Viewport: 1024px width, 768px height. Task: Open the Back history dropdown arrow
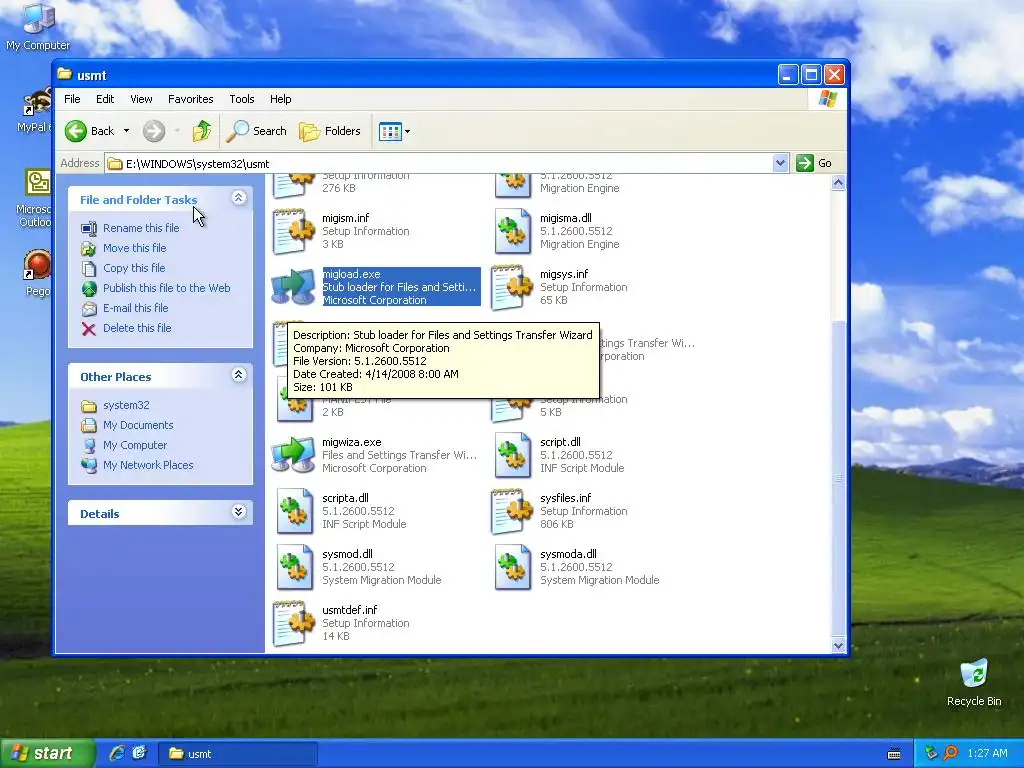click(126, 131)
